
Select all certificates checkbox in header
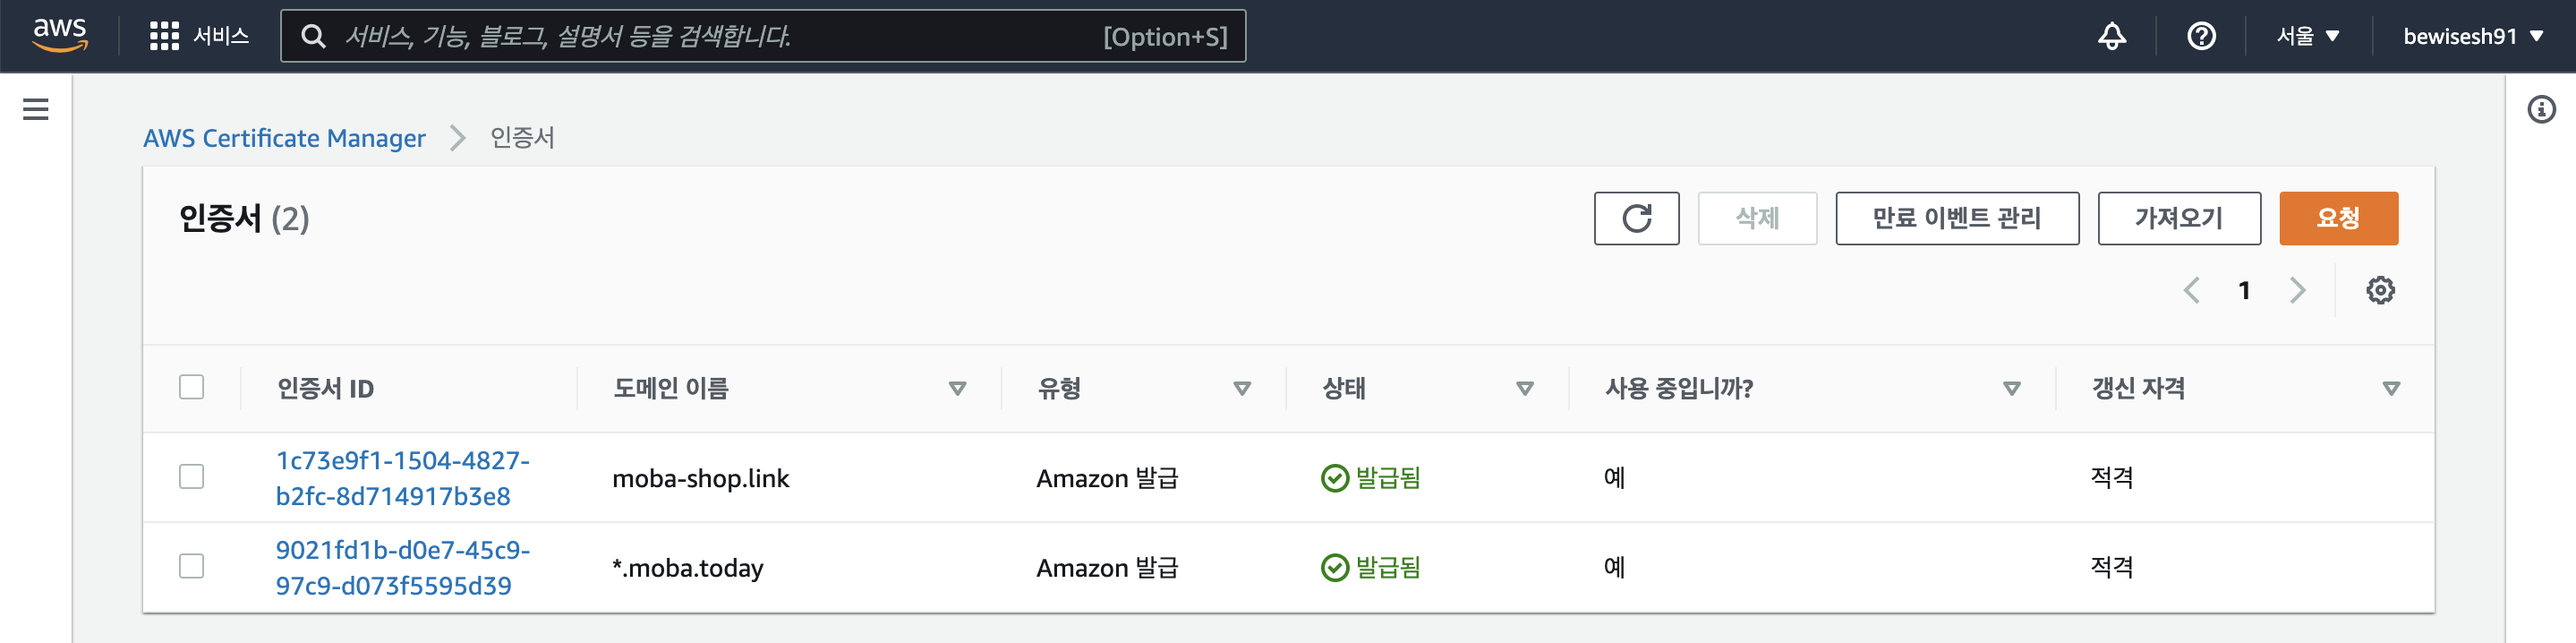click(191, 387)
